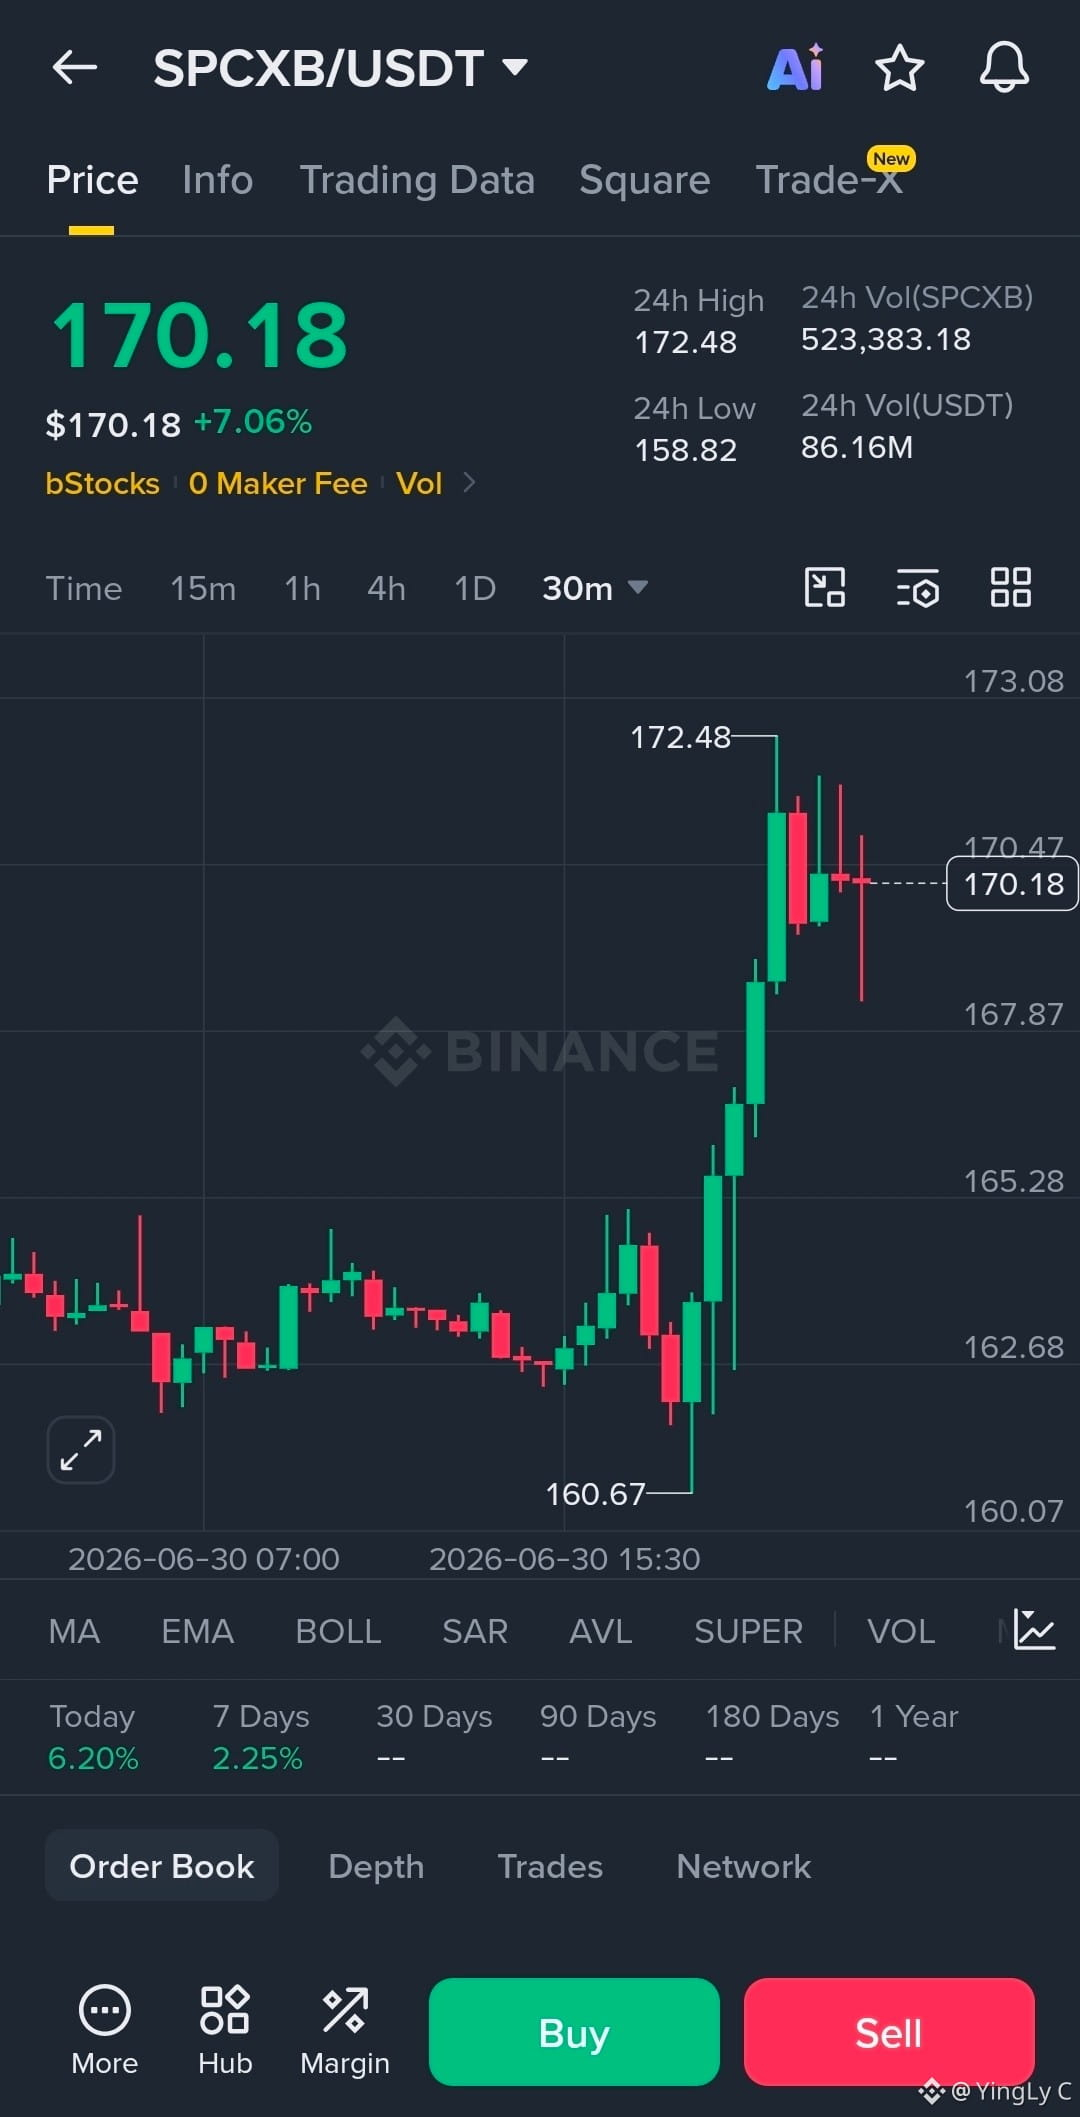This screenshot has width=1080, height=2117.
Task: Tap the green Buy button
Action: [x=574, y=2032]
